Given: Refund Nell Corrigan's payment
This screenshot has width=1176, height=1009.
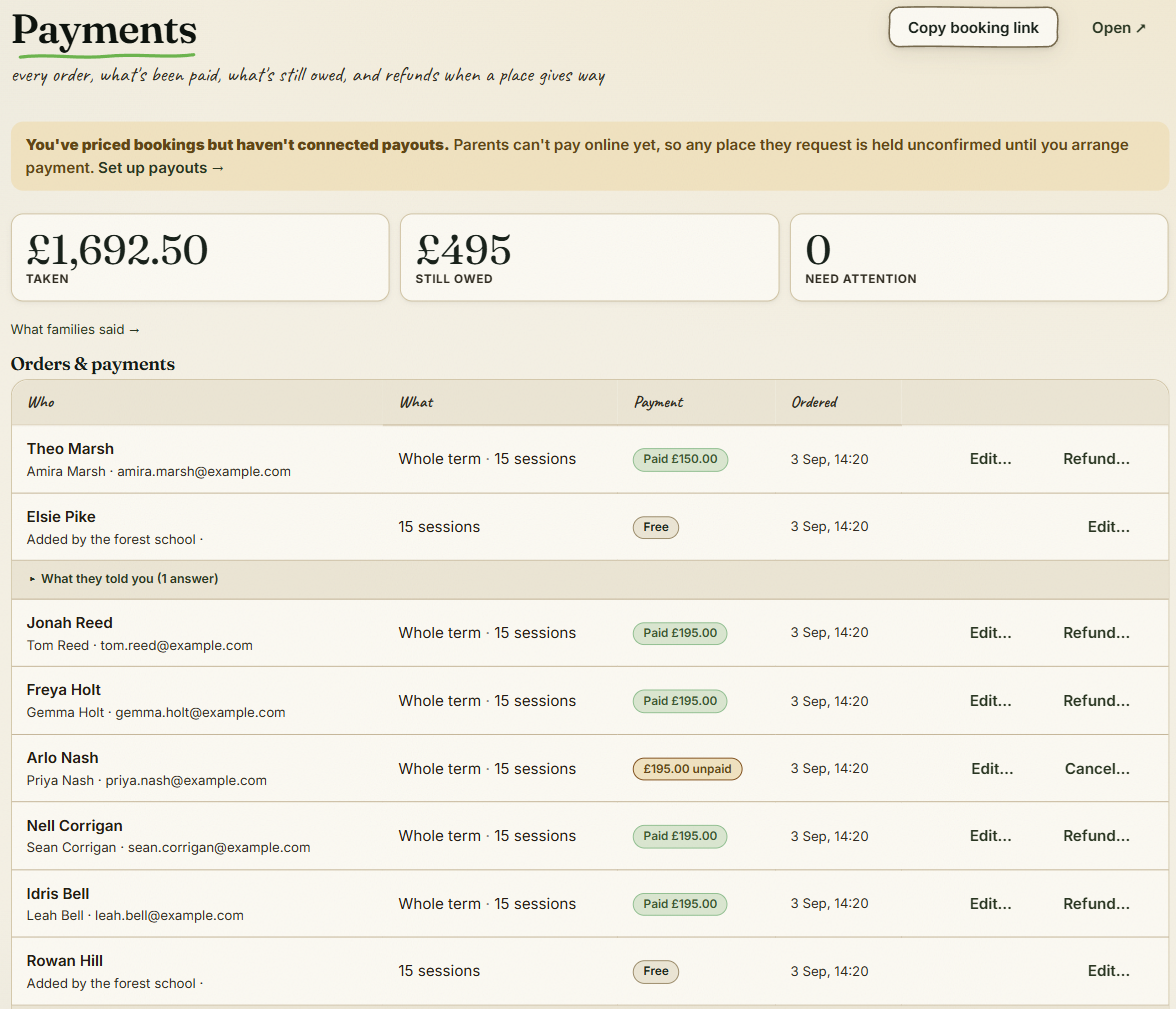Looking at the screenshot, I should coord(1096,836).
